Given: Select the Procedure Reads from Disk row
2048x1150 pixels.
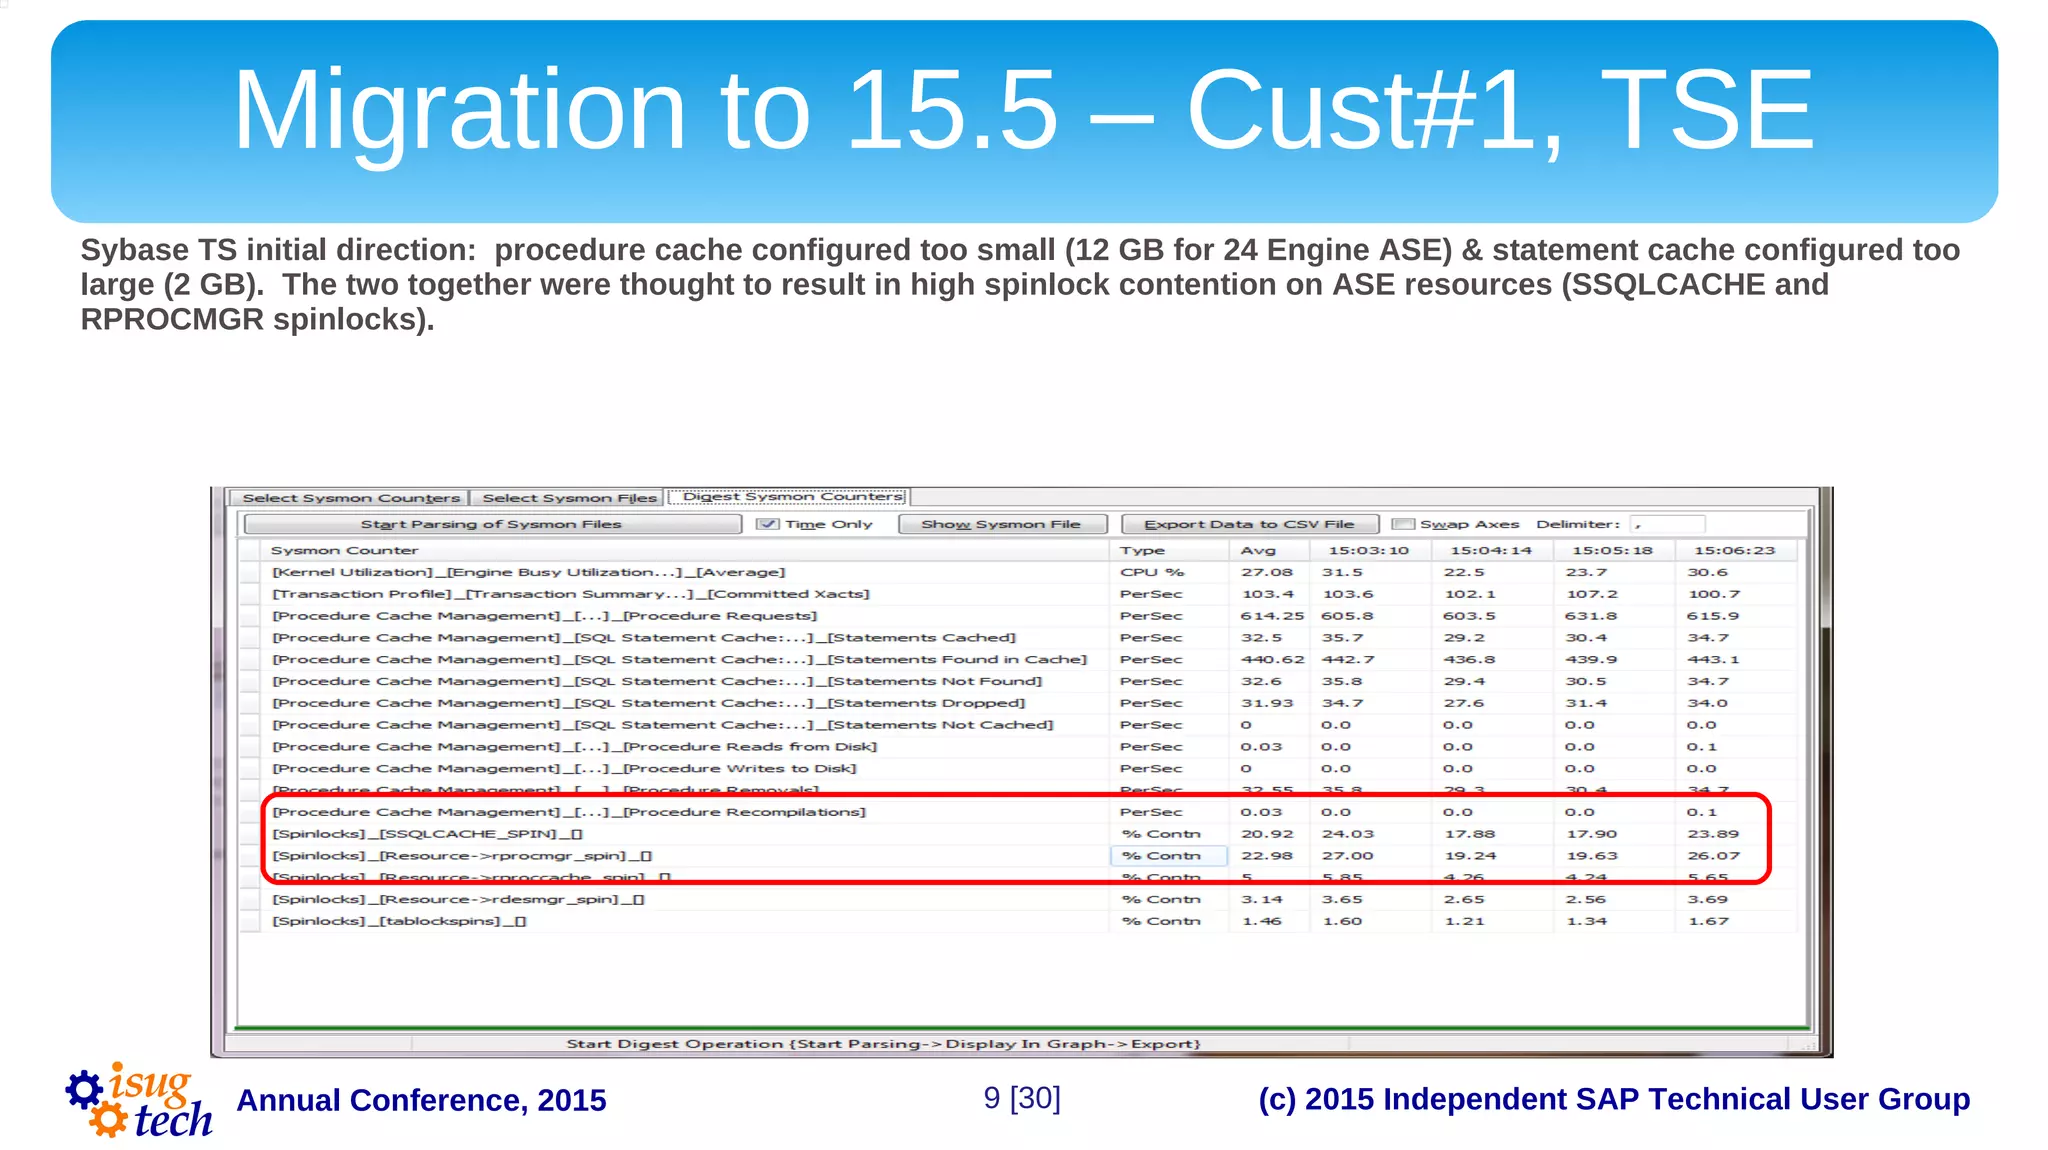Looking at the screenshot, I should (1018, 747).
